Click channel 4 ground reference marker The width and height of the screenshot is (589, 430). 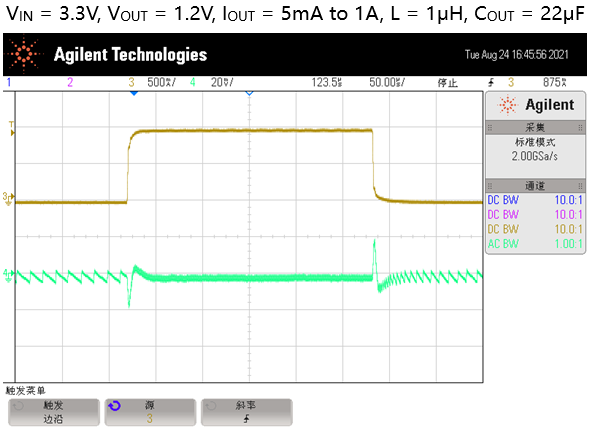point(8,275)
